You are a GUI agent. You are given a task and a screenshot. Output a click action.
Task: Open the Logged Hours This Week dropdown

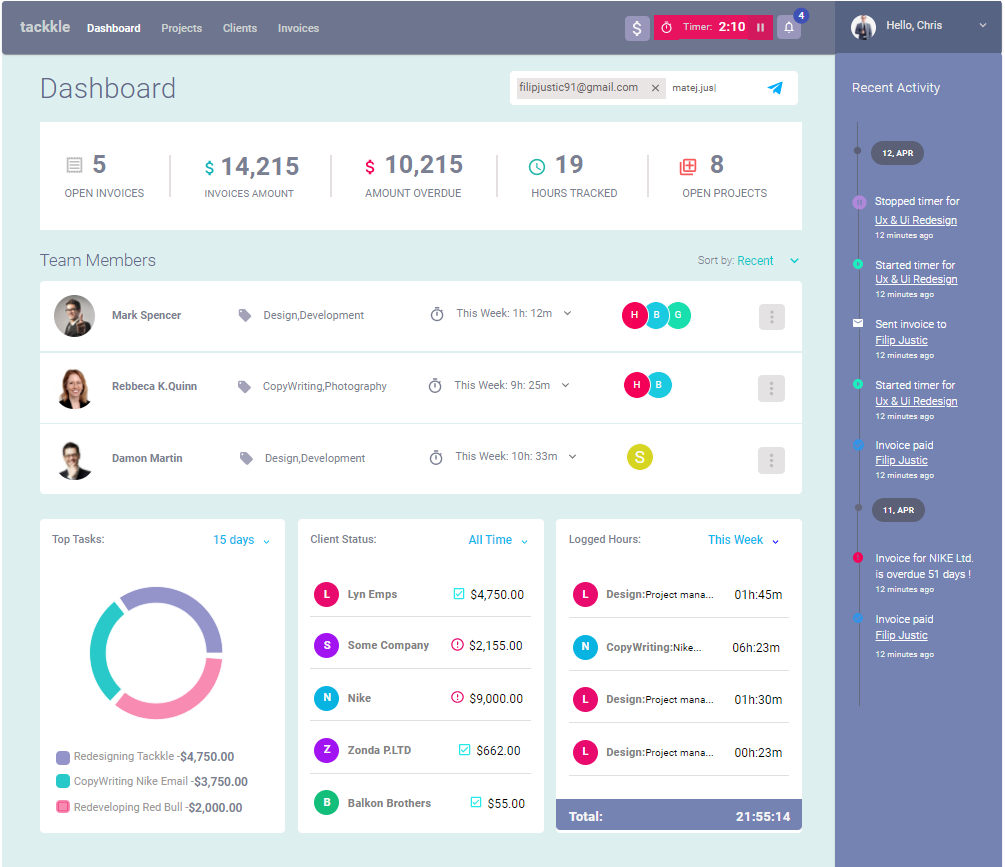(743, 540)
